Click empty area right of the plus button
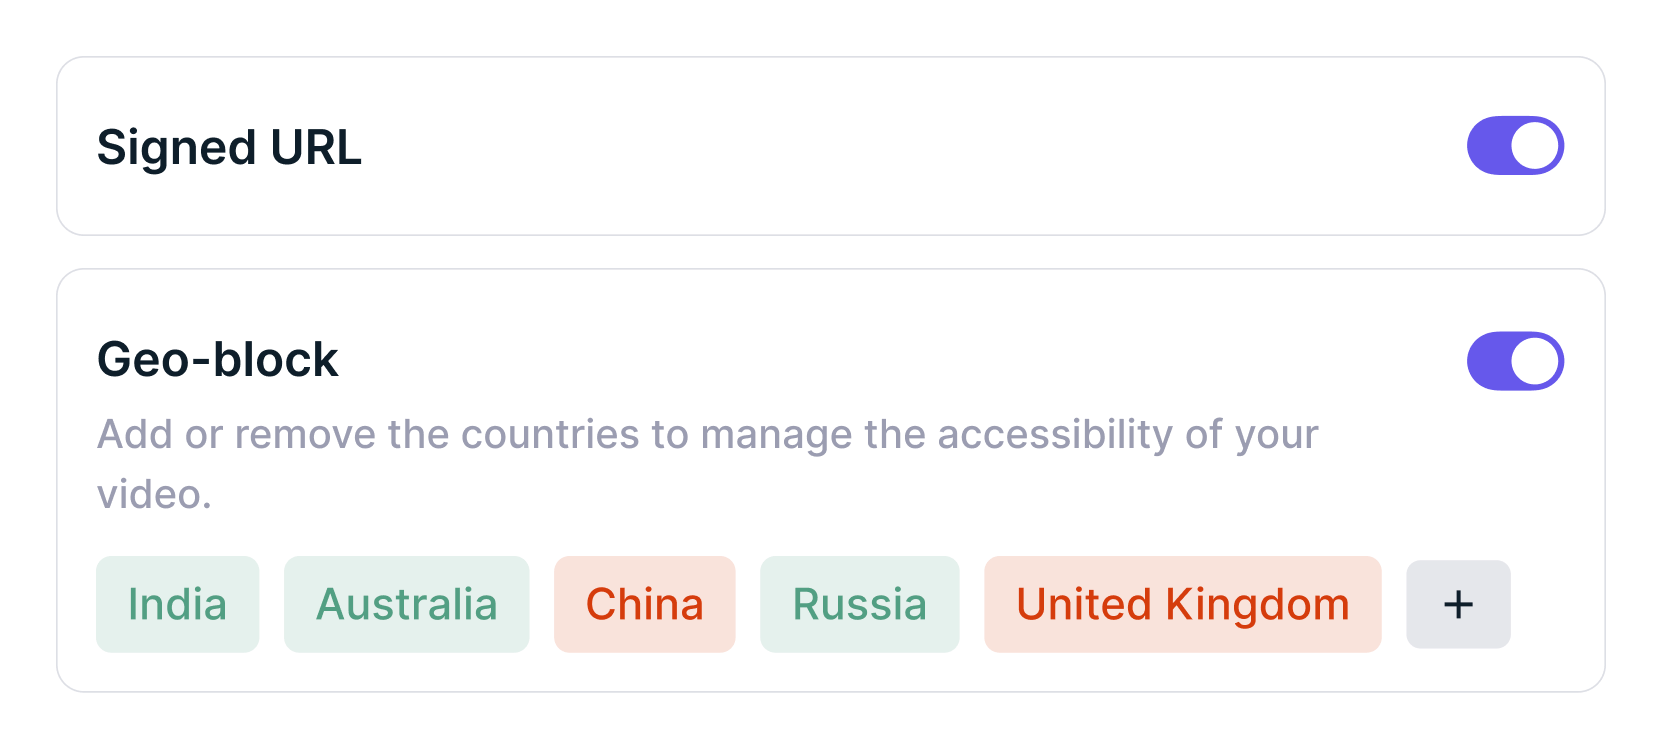Image resolution: width=1662 pixels, height=736 pixels. (1555, 605)
